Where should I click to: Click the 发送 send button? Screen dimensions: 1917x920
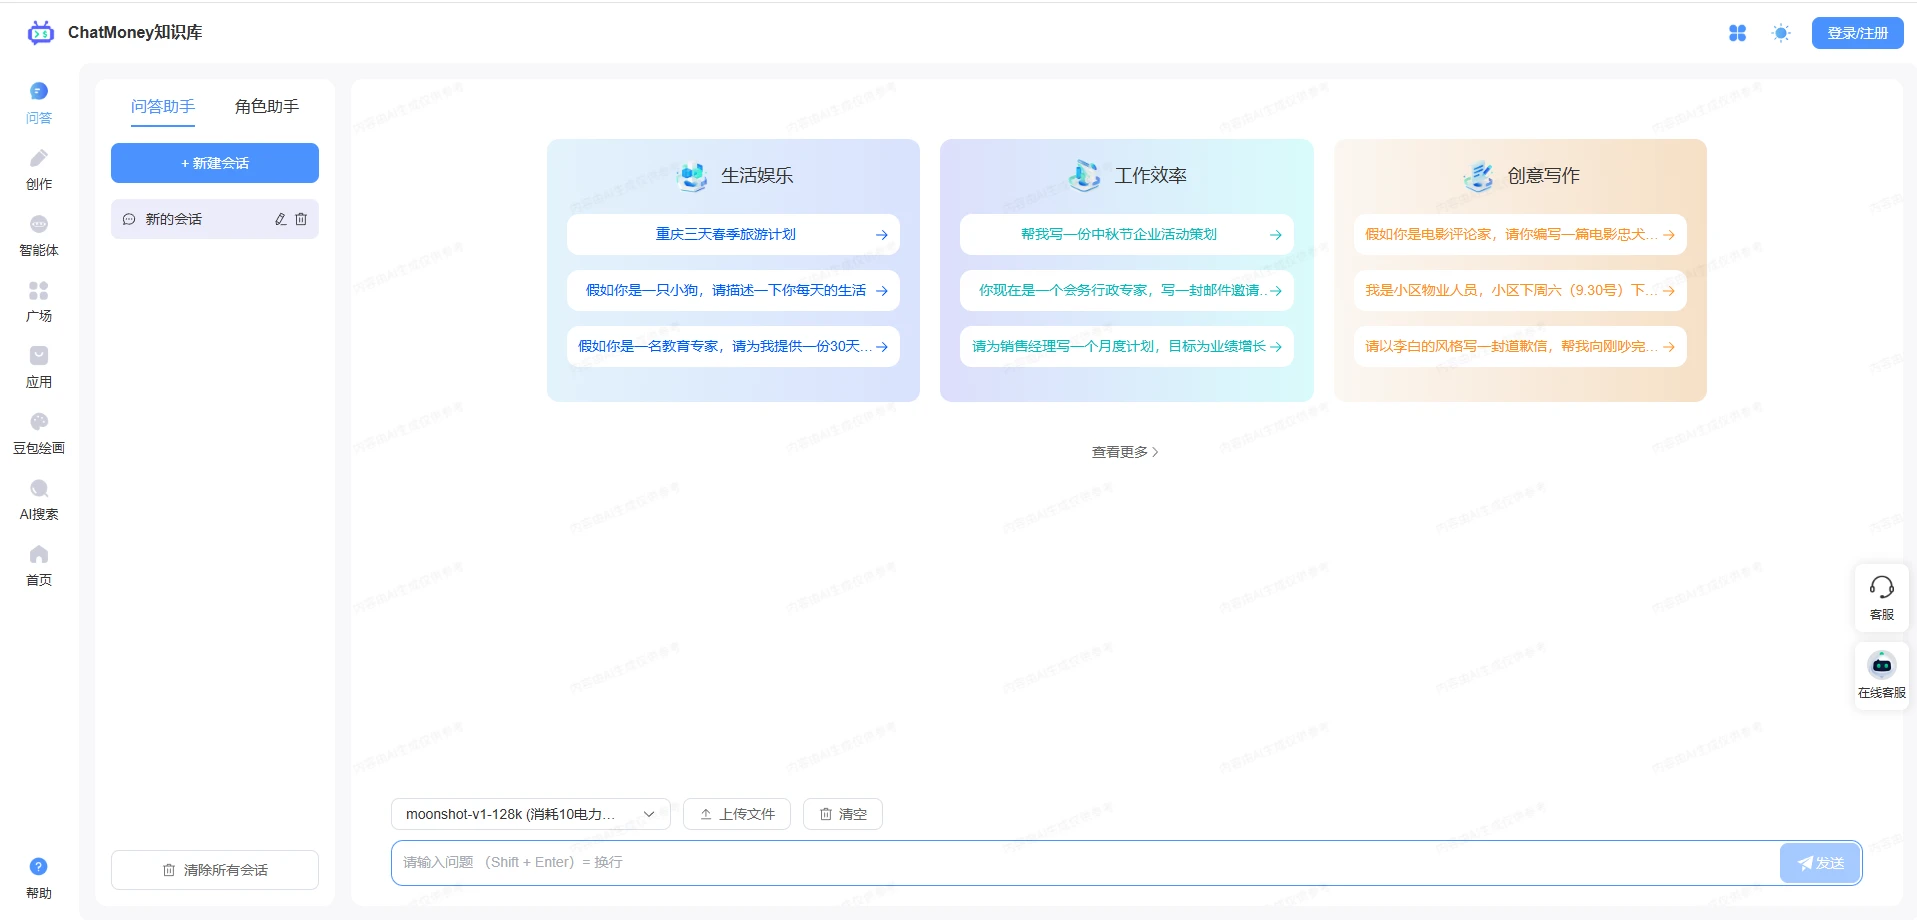(1820, 863)
